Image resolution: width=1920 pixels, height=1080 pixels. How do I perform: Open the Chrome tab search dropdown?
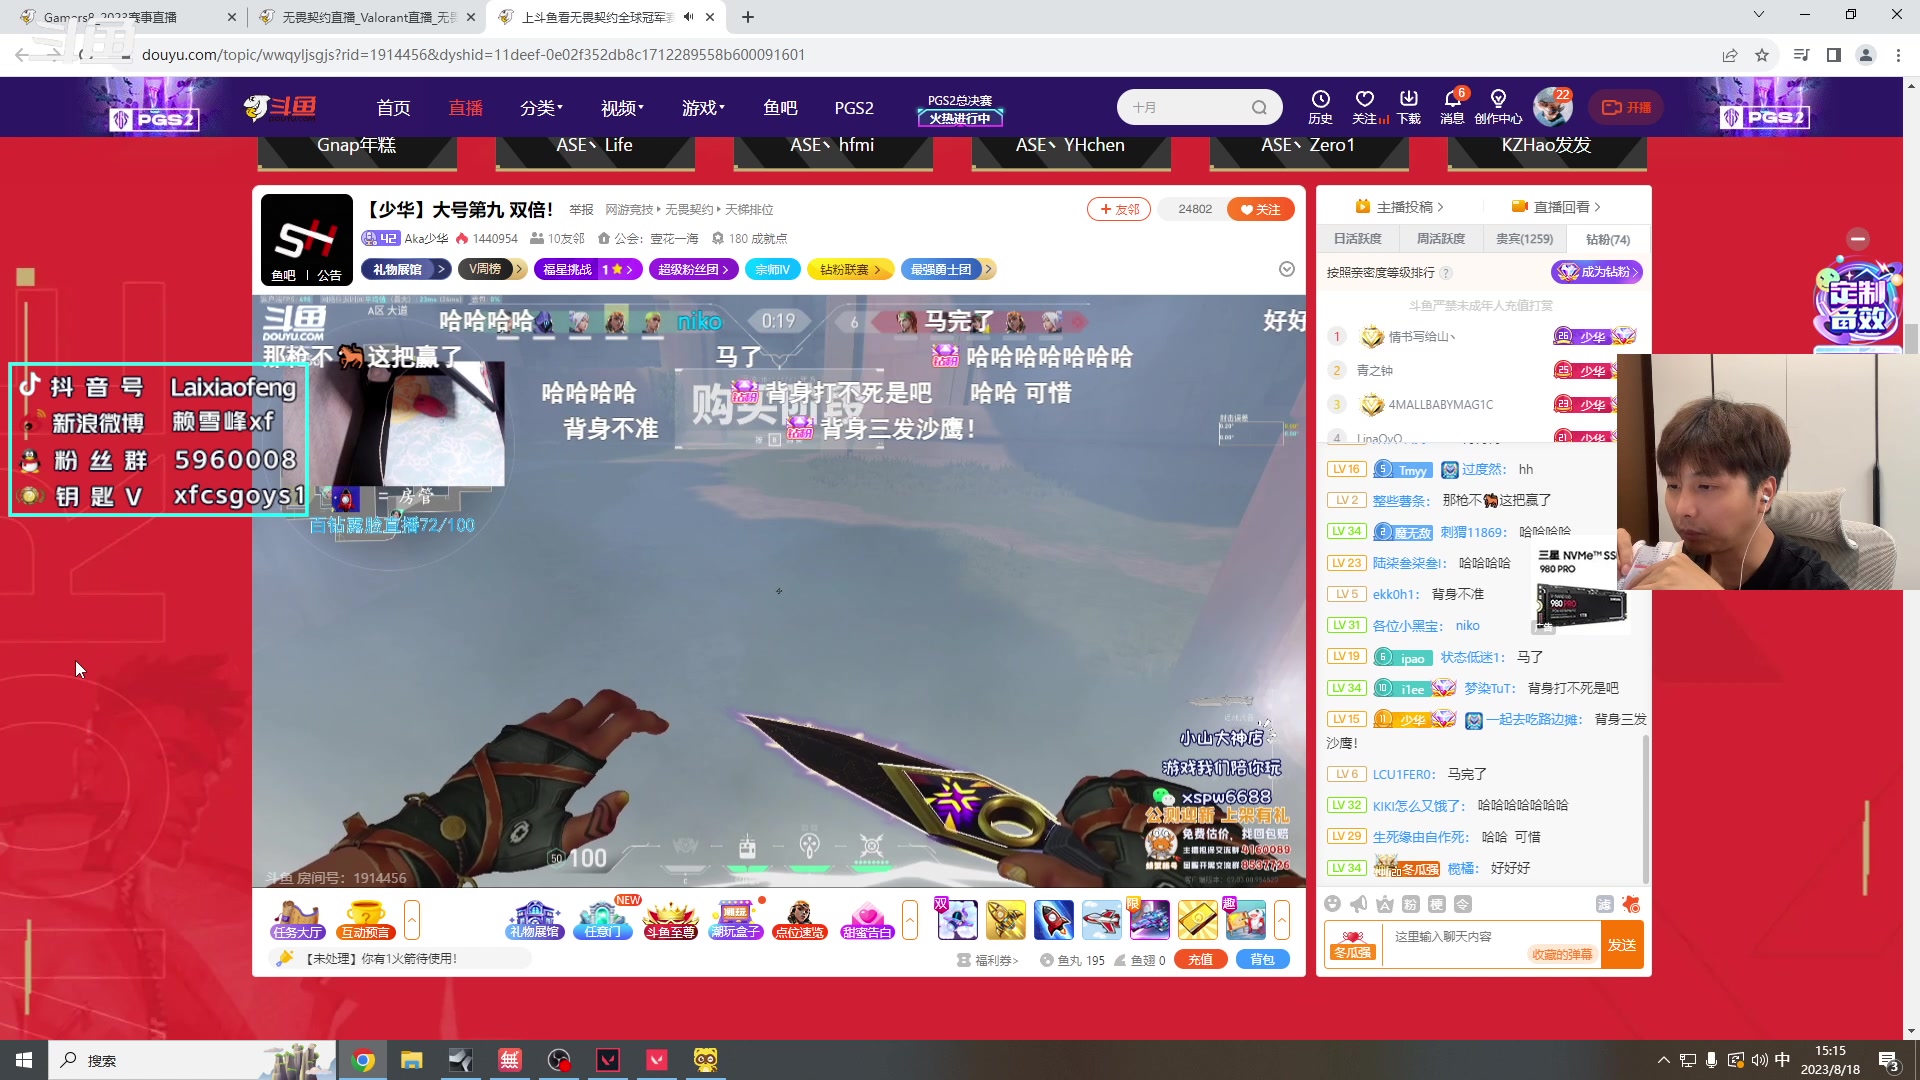point(1759,15)
